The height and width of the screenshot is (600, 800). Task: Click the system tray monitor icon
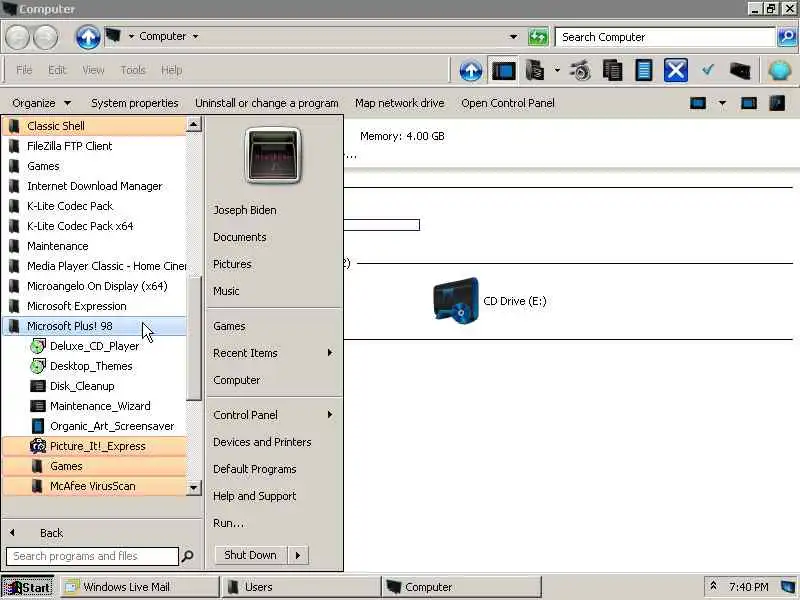tap(788, 586)
